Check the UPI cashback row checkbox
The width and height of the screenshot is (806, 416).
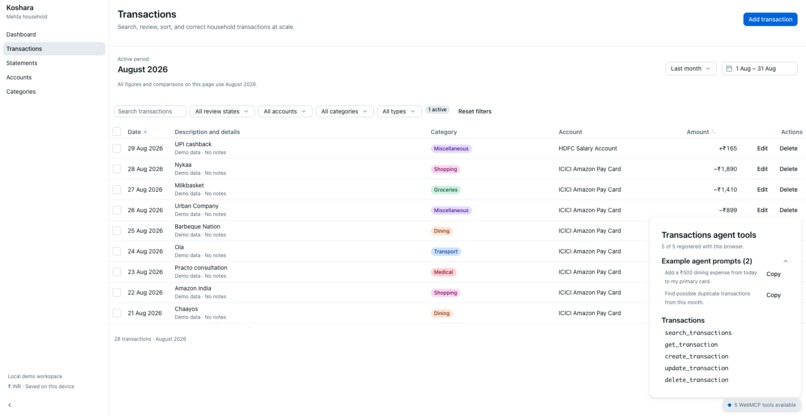coord(117,149)
